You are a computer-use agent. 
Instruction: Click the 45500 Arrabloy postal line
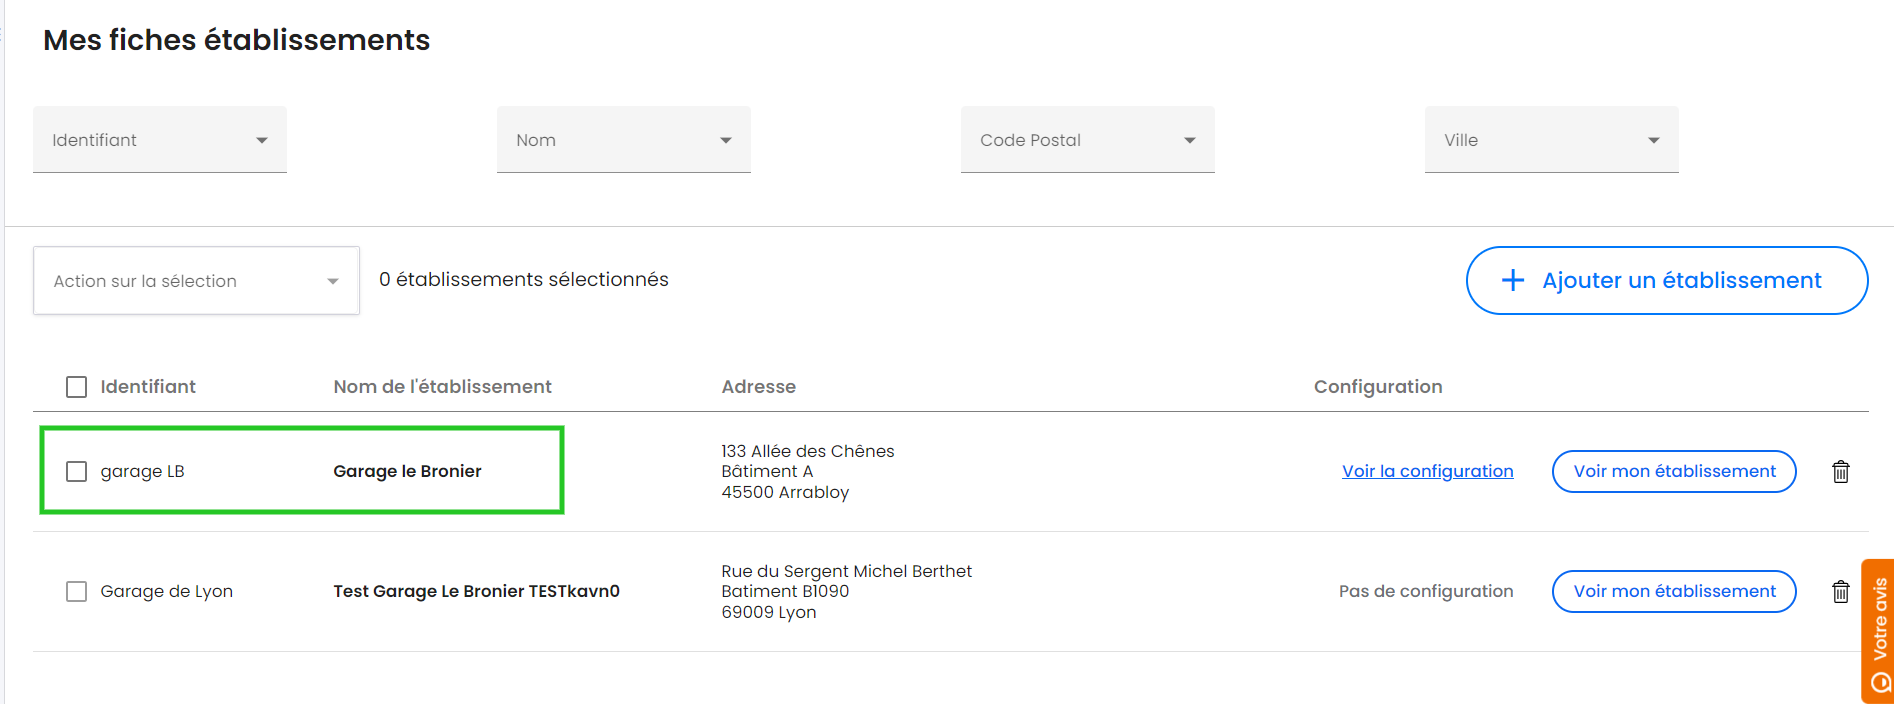point(785,492)
